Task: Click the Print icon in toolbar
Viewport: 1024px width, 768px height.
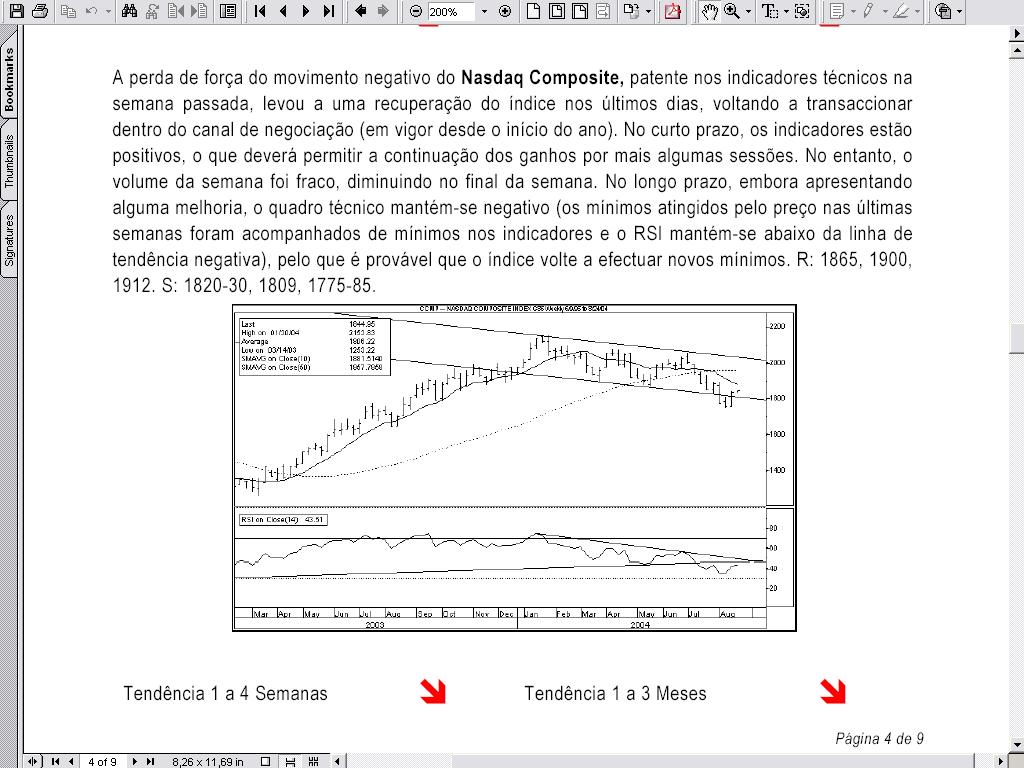Action: pos(40,10)
